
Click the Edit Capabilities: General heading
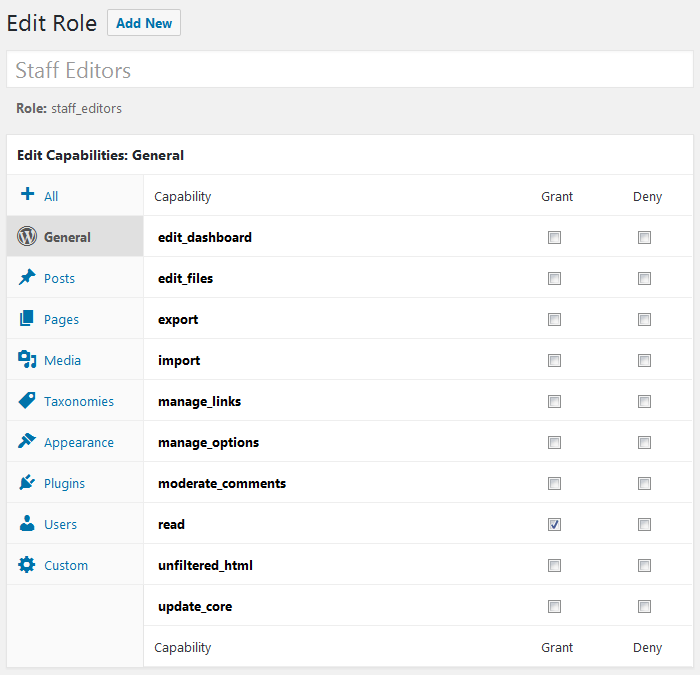(100, 155)
